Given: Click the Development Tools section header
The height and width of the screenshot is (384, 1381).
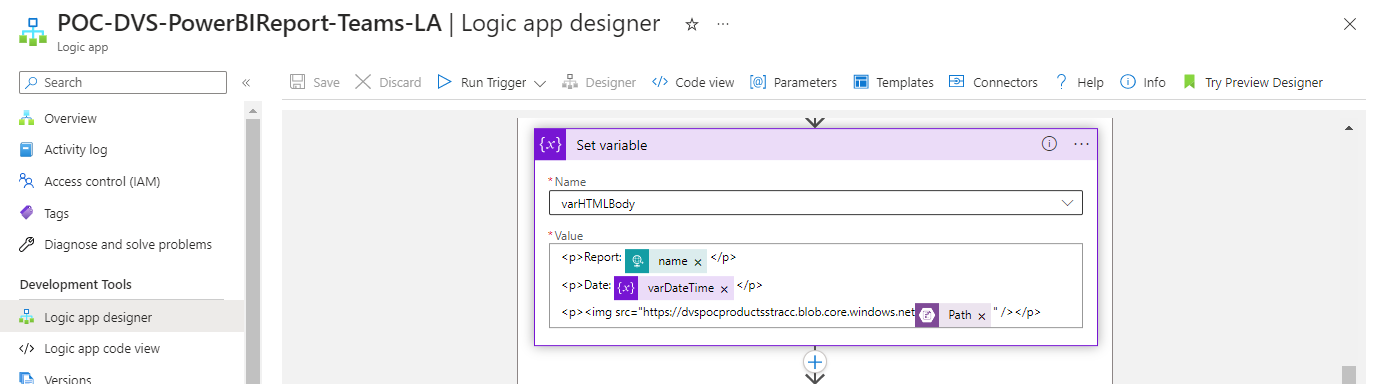Looking at the screenshot, I should click(x=75, y=285).
